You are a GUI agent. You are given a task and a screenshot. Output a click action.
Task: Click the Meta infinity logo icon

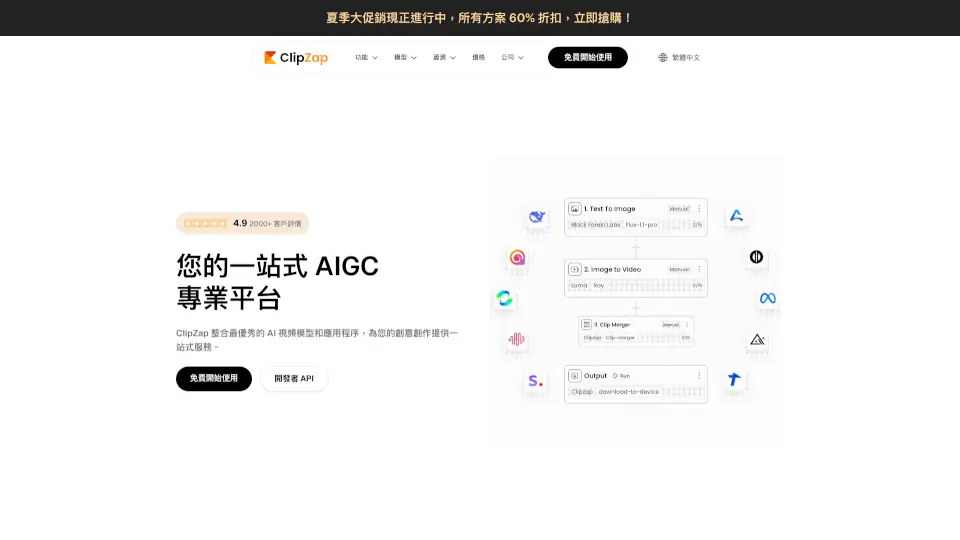(x=767, y=298)
